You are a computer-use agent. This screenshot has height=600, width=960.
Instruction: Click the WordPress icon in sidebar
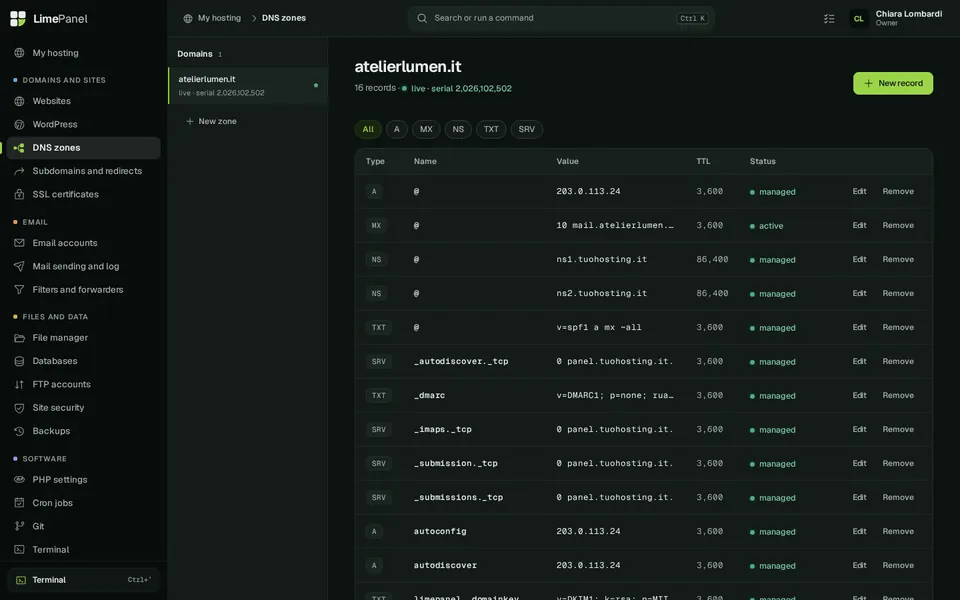coord(20,124)
